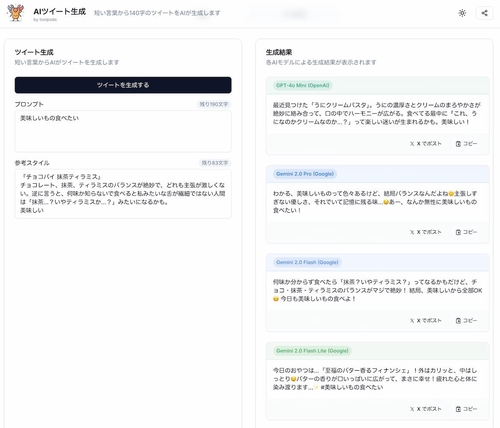Click the フィナンシェ tweet text
This screenshot has width=500, height=428.
click(x=375, y=379)
